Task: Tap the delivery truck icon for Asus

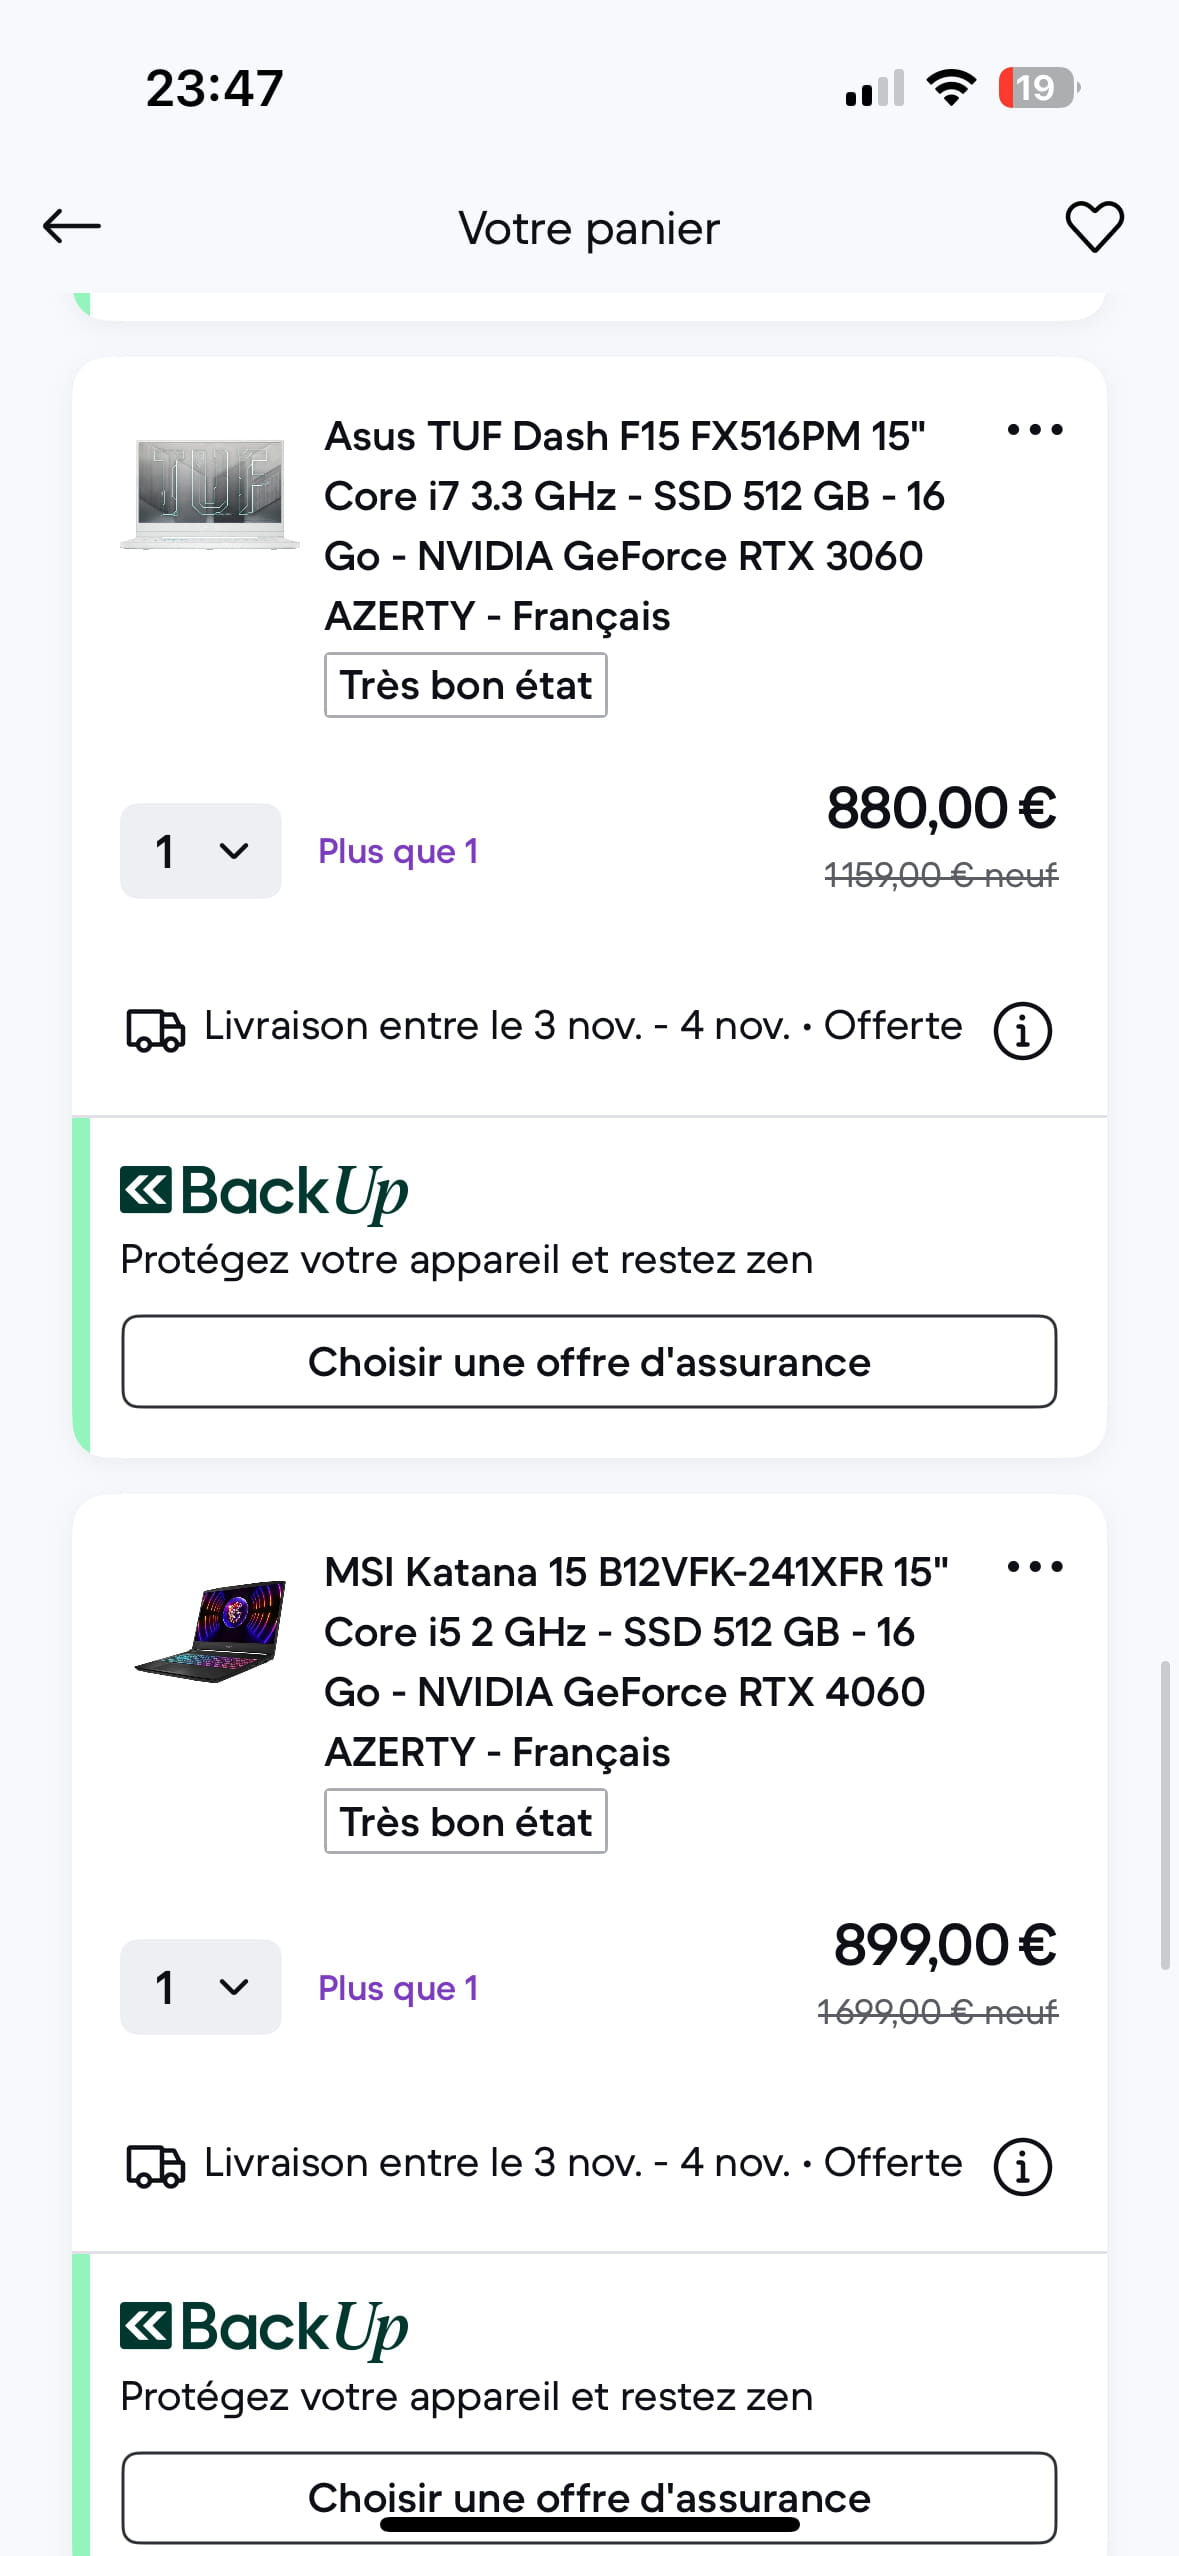Action: point(155,1030)
